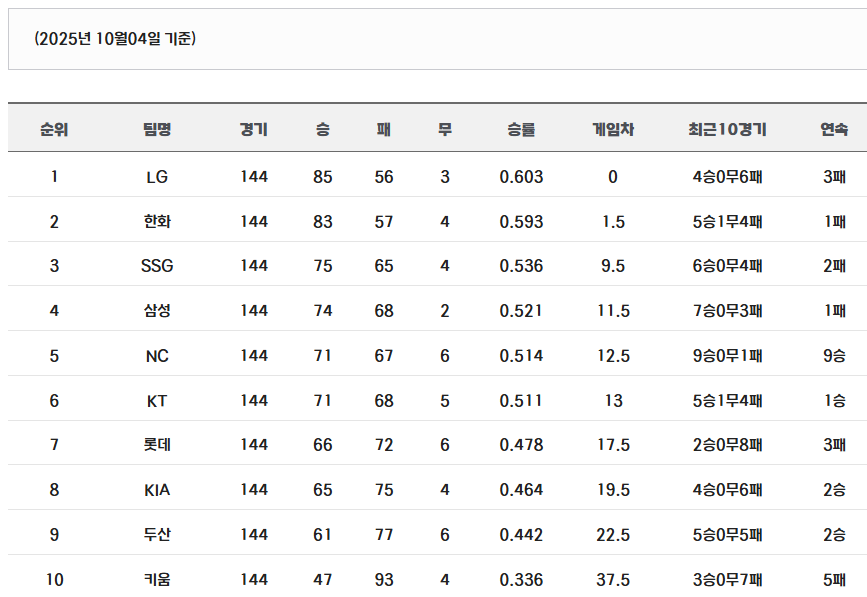Viewport: 867px width, 597px height.
Task: Select the 한화 team name
Action: click(x=157, y=221)
